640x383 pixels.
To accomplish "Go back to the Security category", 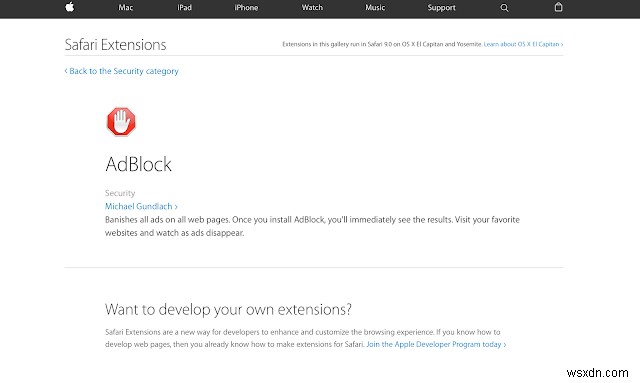I will (x=122, y=71).
